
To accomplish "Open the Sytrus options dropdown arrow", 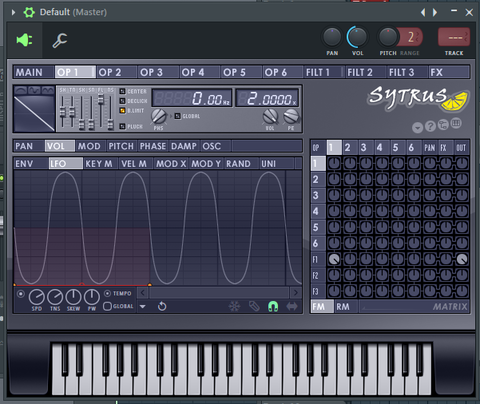I will tap(417, 127).
